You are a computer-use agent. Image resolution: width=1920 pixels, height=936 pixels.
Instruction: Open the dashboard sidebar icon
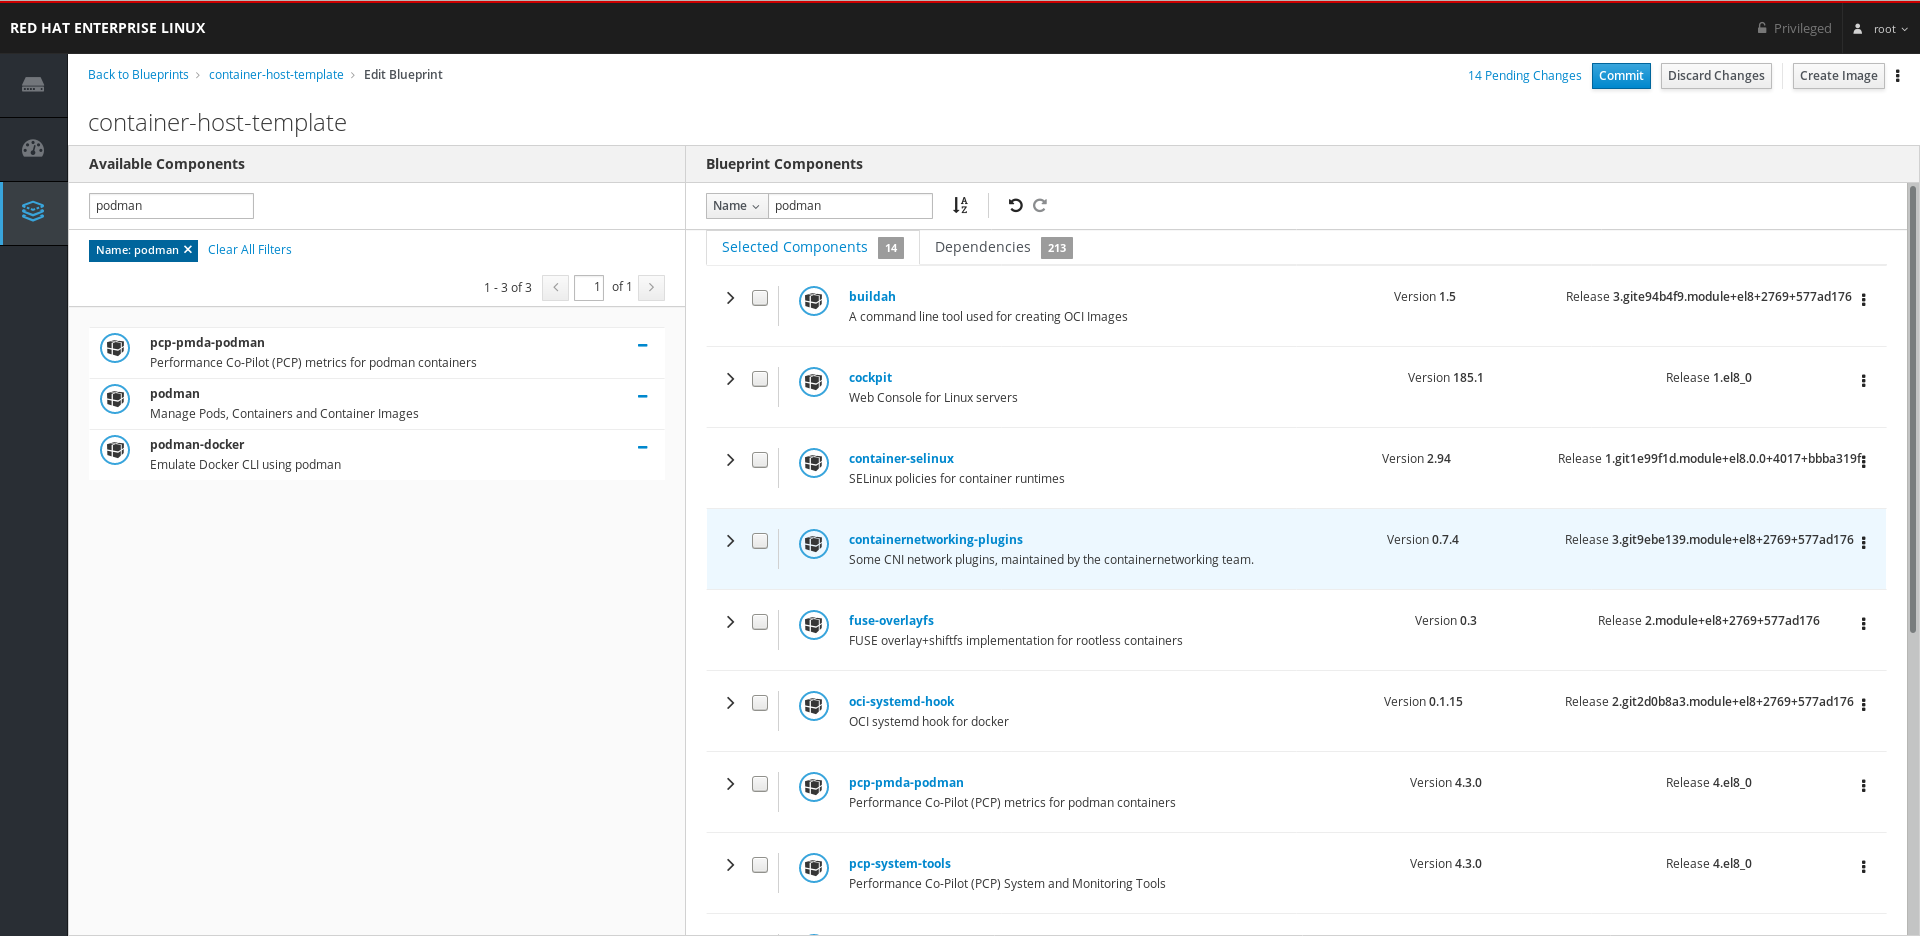tap(33, 149)
